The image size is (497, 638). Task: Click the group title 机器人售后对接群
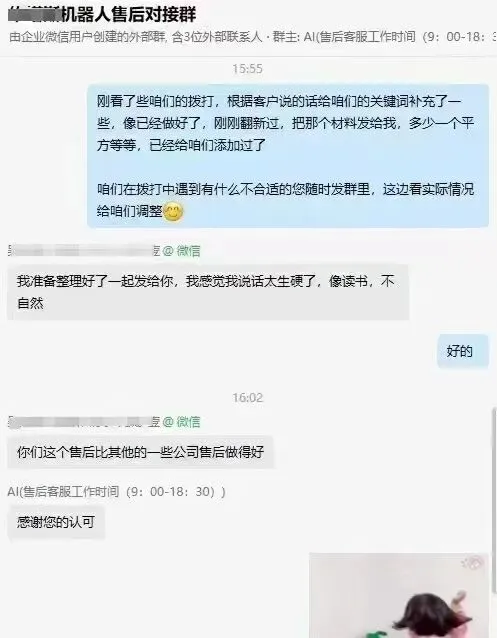click(129, 14)
